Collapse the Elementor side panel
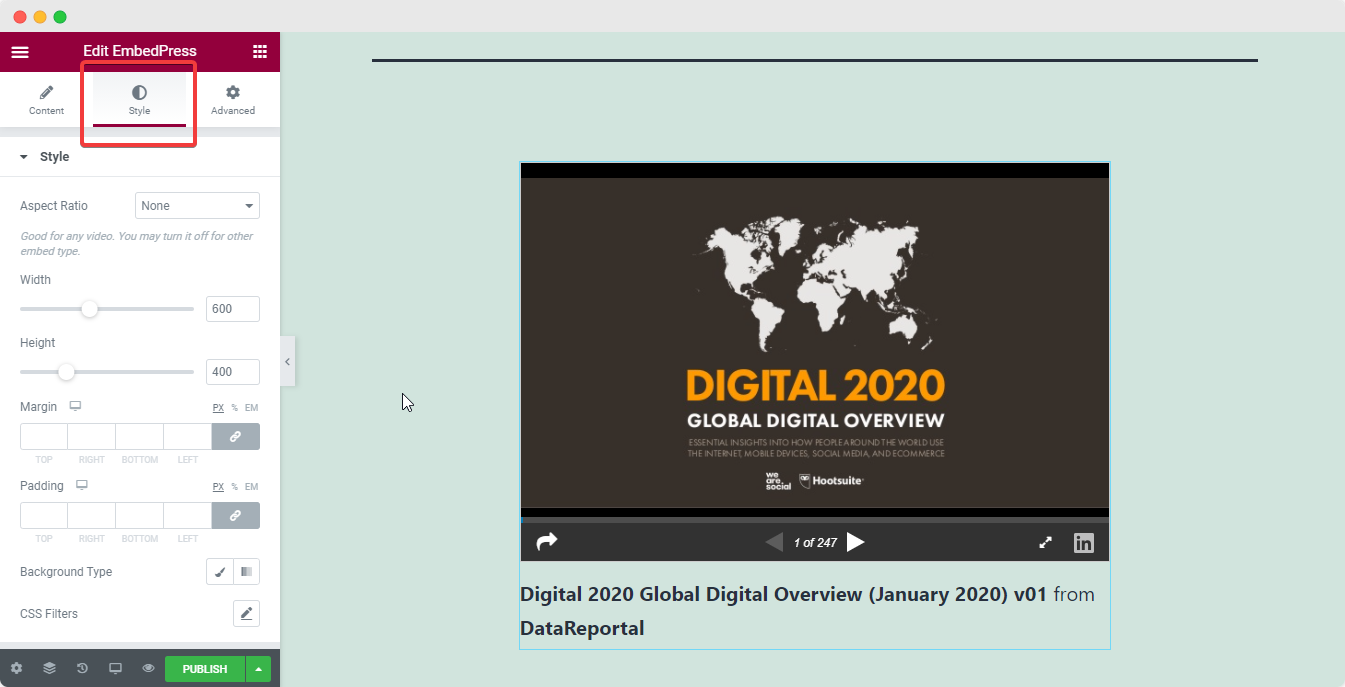Viewport: 1345px width, 687px height. 287,362
